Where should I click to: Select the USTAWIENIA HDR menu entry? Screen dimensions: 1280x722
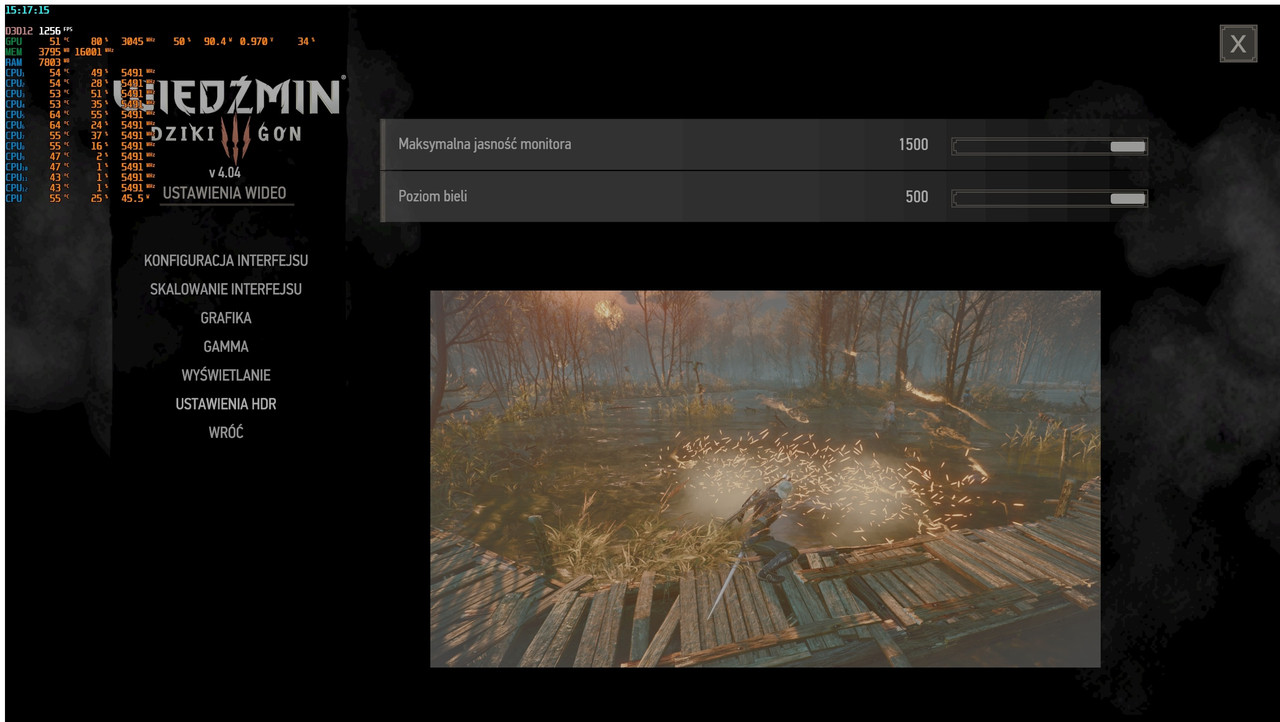(x=225, y=403)
